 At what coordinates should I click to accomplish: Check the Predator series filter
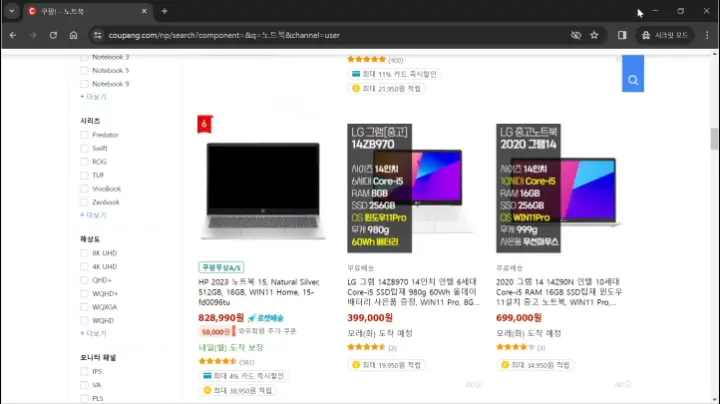[84, 135]
